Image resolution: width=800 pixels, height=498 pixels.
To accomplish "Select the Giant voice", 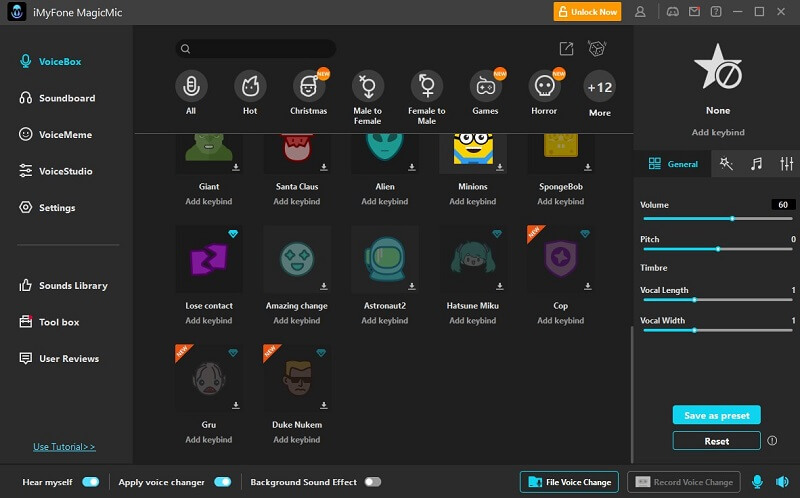I will [209, 153].
